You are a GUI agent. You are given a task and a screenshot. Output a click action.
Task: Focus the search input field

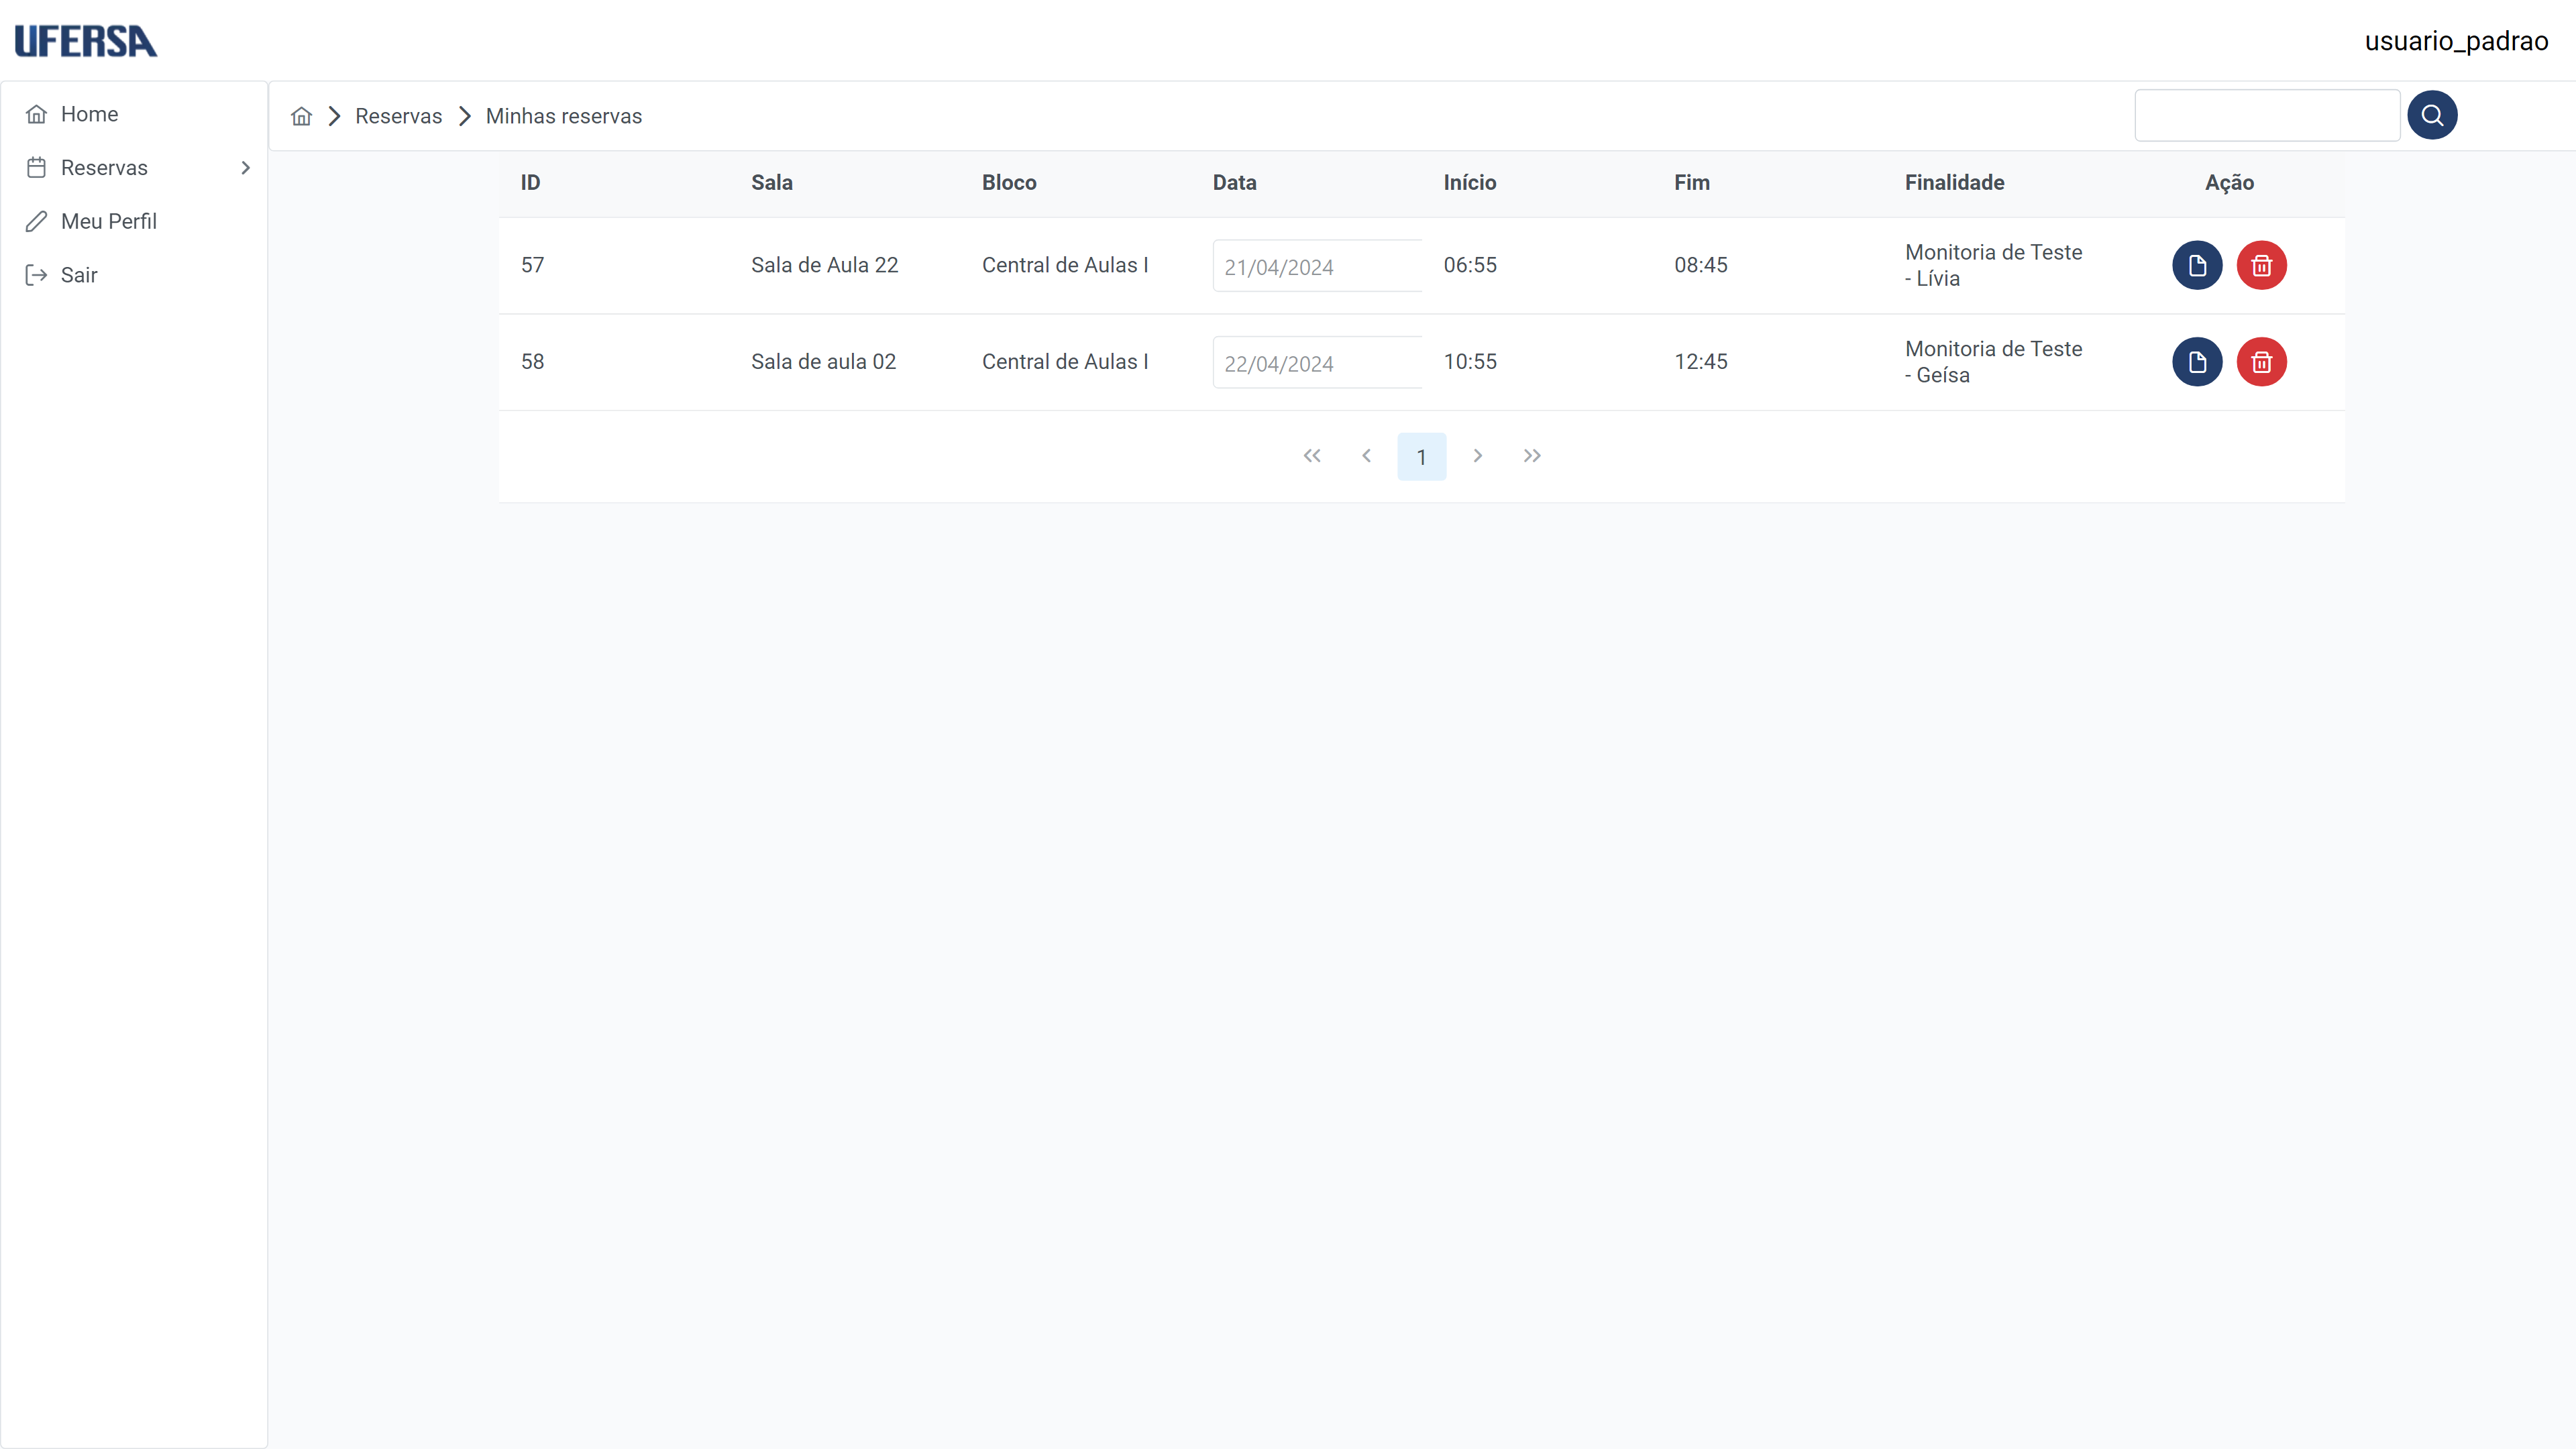tap(2267, 115)
